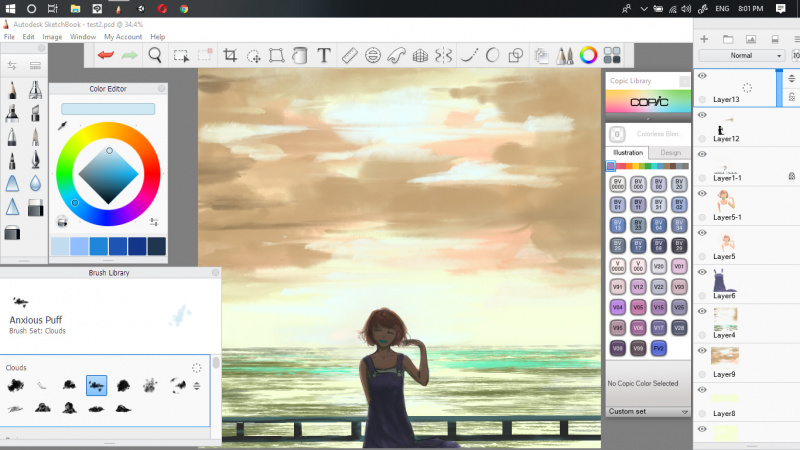Open the Draw Styles shapes tool
This screenshot has width=800, height=450.
(516, 55)
